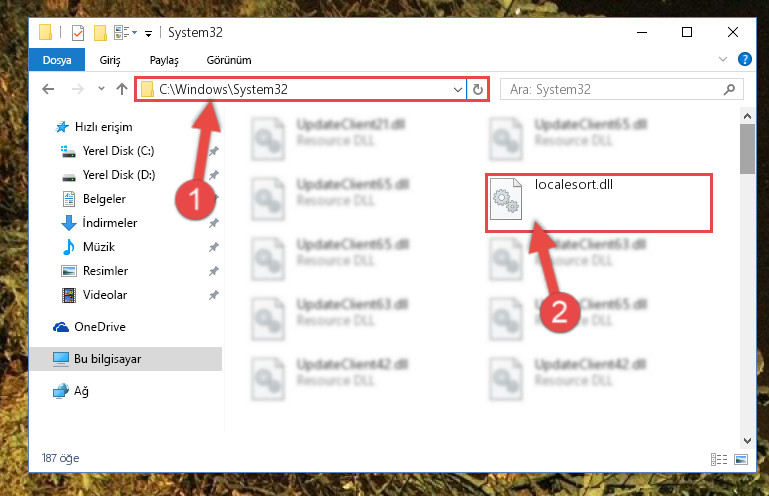Refresh the System32 folder view
The height and width of the screenshot is (496, 769).
point(478,89)
